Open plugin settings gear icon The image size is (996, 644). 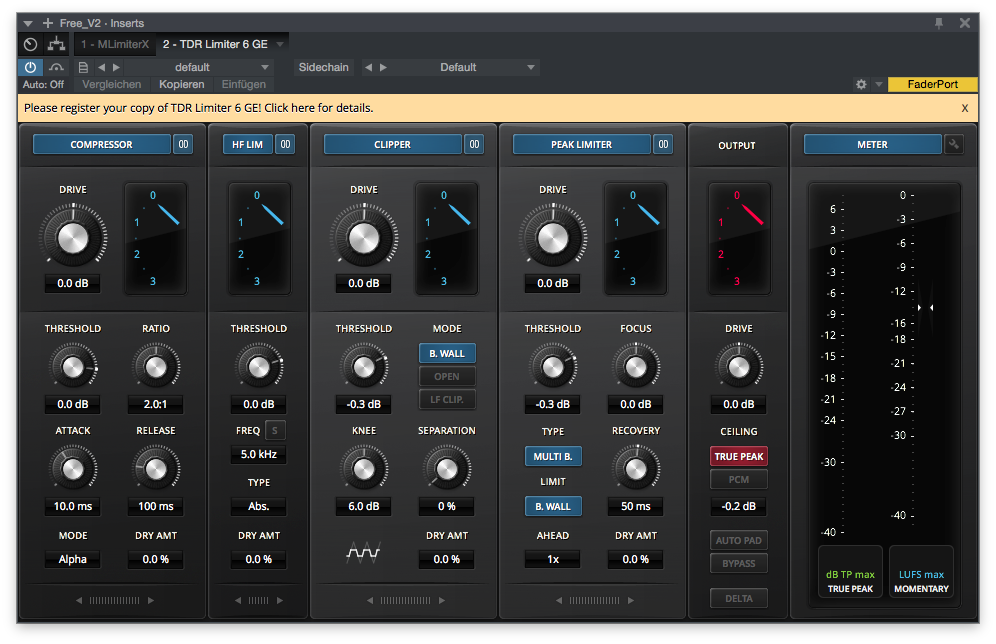tap(861, 84)
